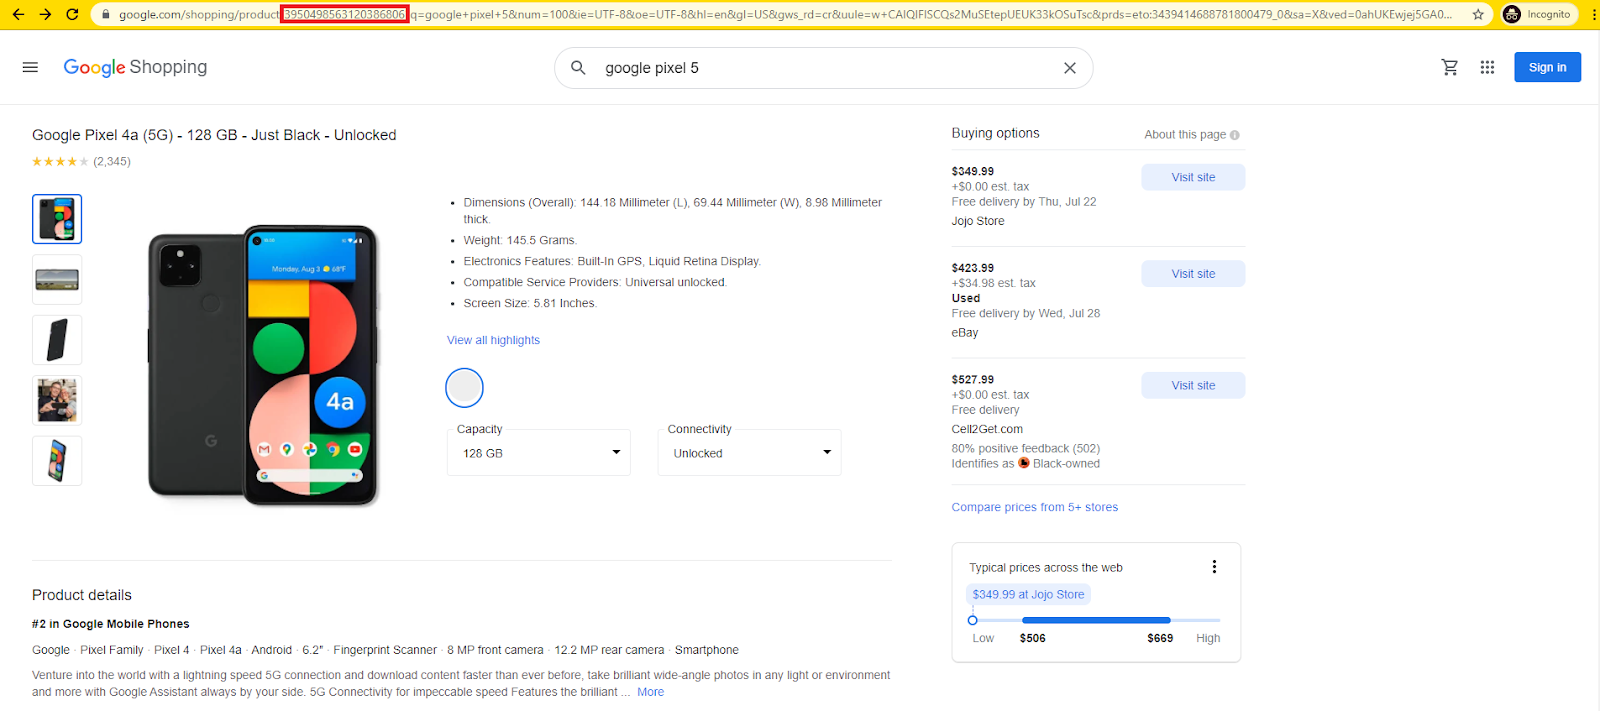This screenshot has height=711, width=1600.
Task: Click the #2 in Google Mobile Phones text
Action: (111, 624)
